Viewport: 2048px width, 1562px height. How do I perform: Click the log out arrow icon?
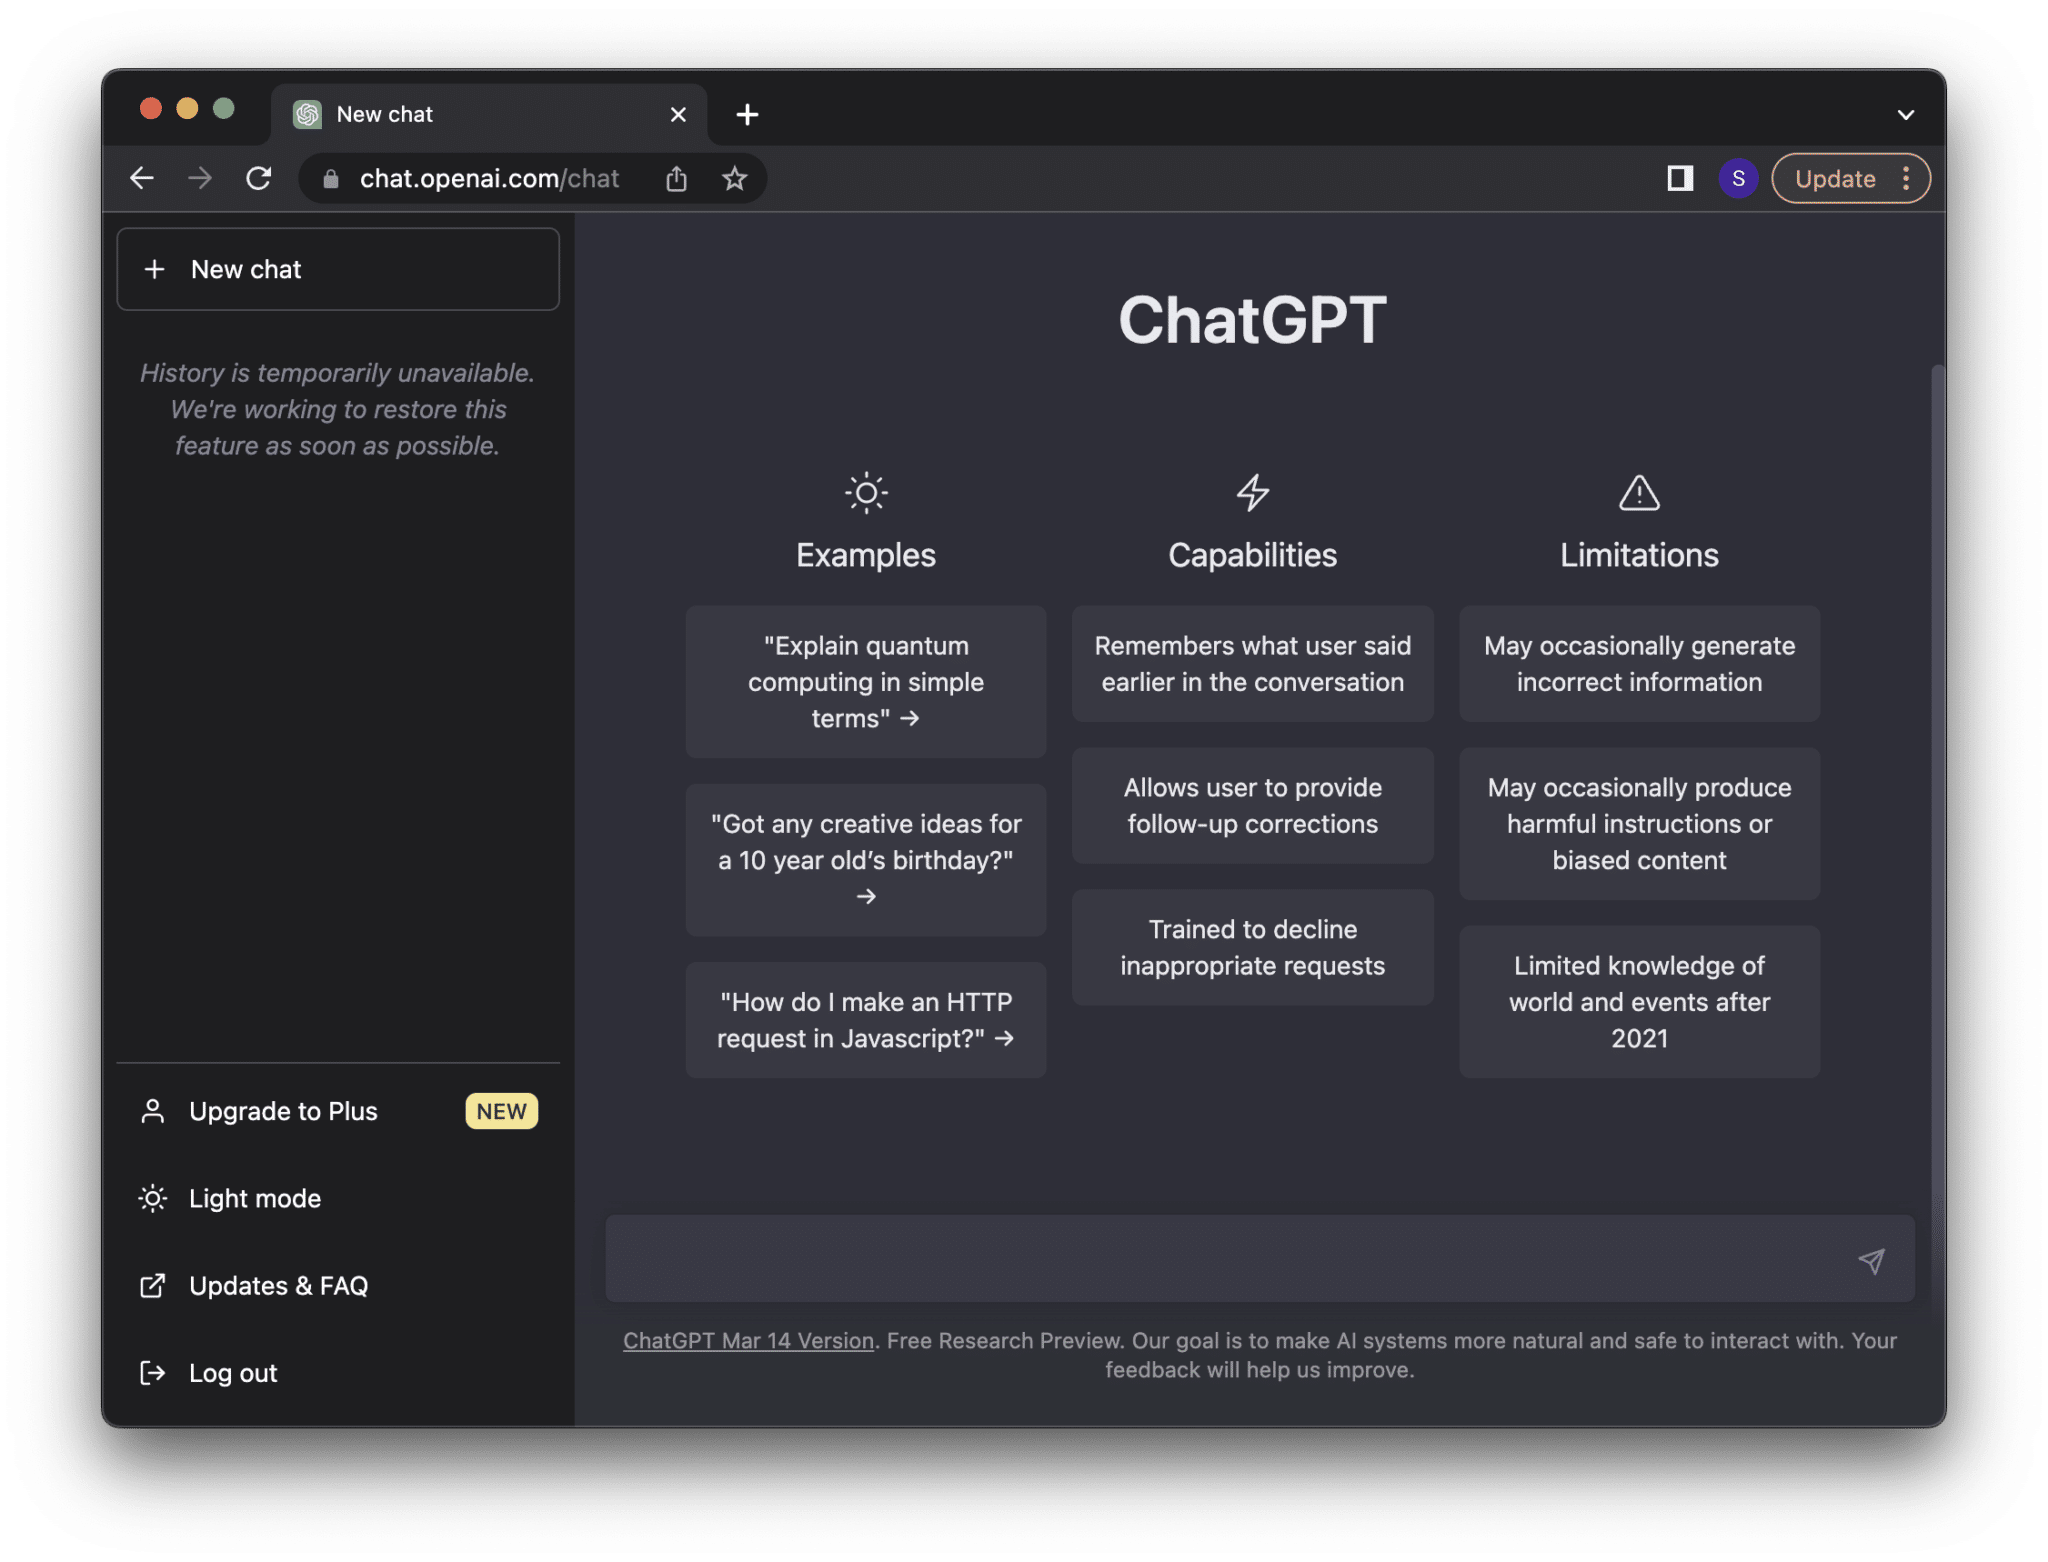153,1372
